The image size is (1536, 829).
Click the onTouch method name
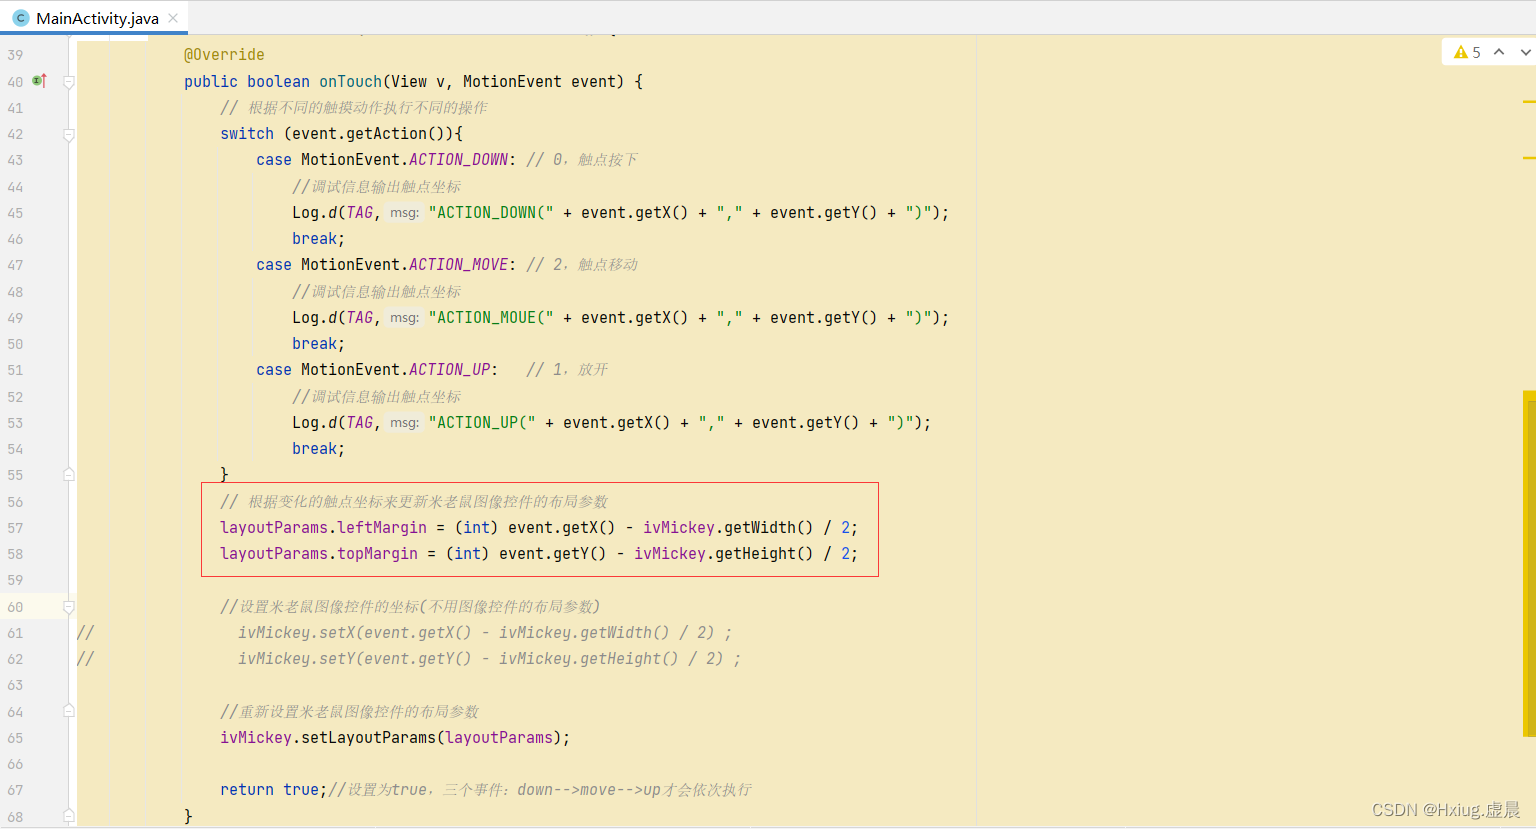(350, 82)
